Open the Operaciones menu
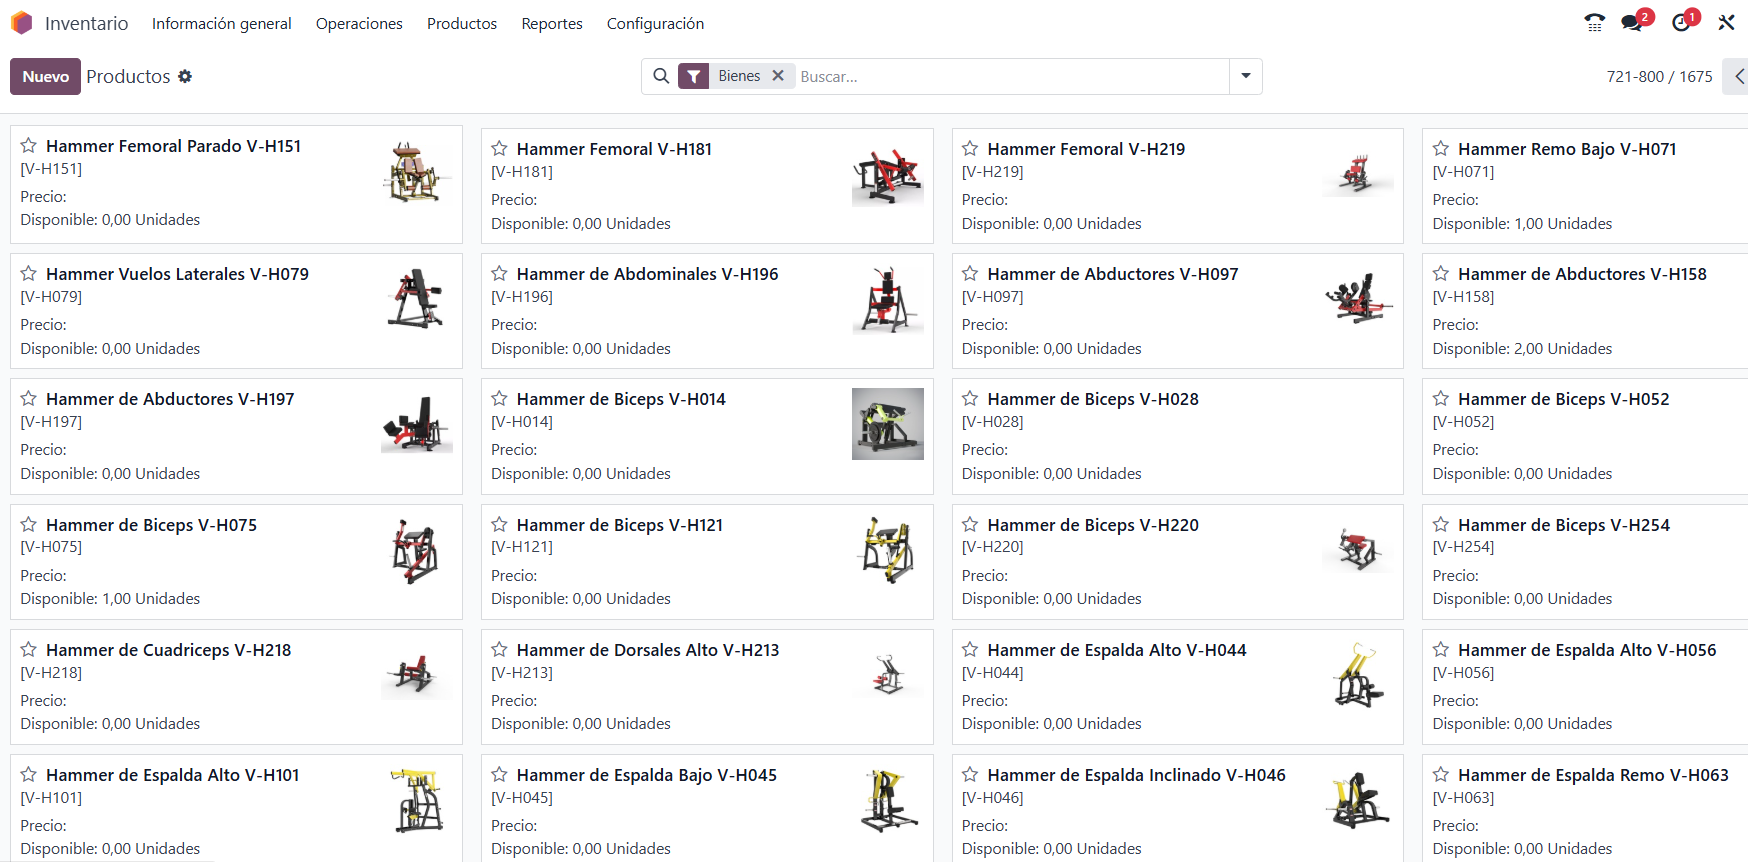The image size is (1748, 862). pyautogui.click(x=359, y=23)
